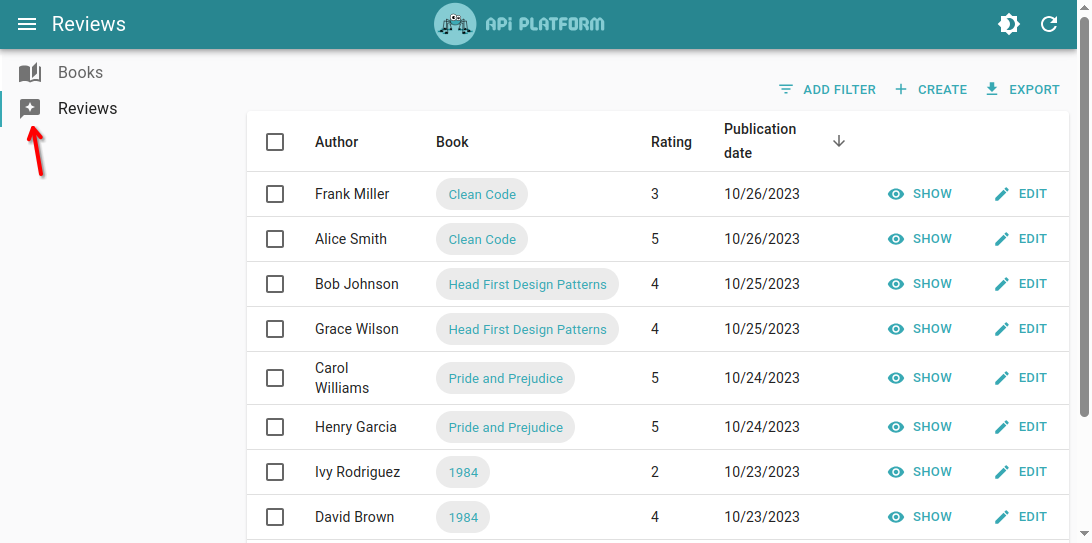The image size is (1092, 543).
Task: Open the hamburger menu icon
Action: (x=27, y=24)
